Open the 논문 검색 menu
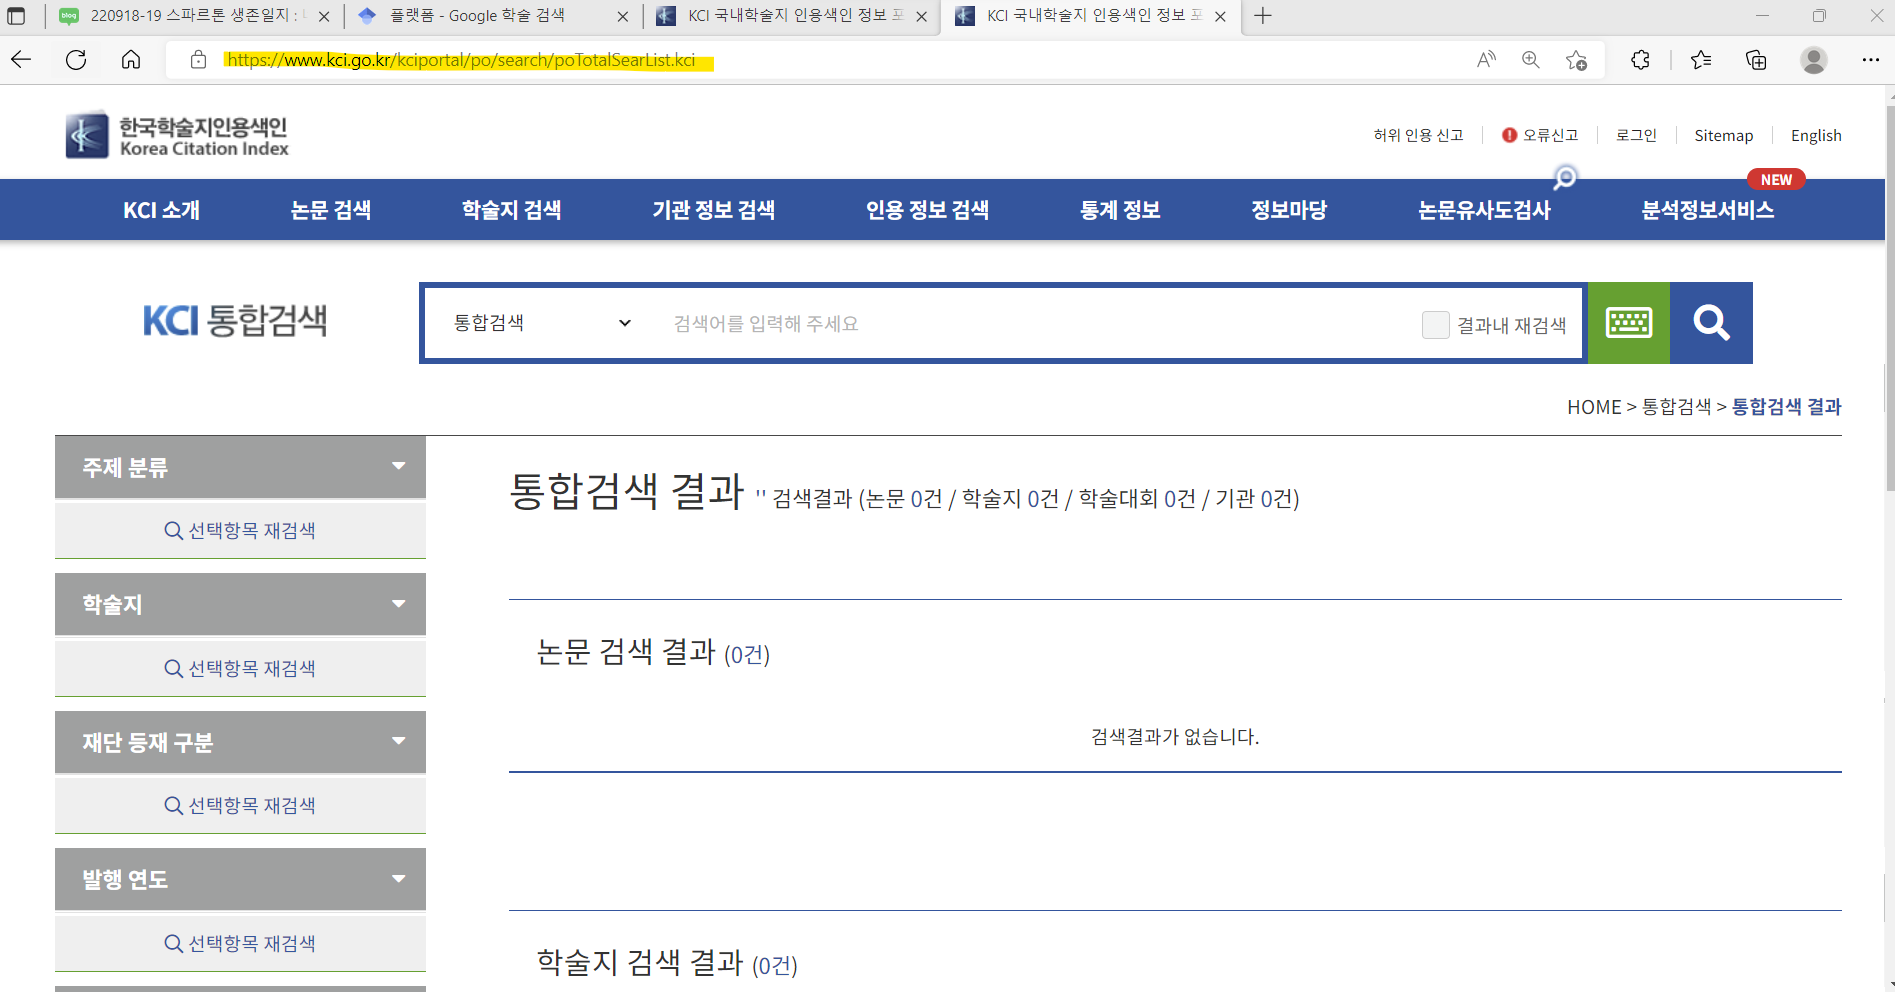This screenshot has width=1895, height=992. 330,210
